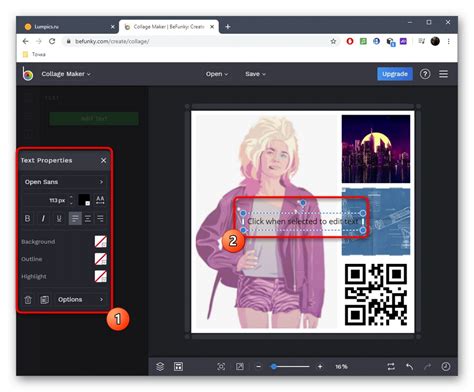Select right text alignment
Viewport: 474px width, 392px height.
click(x=100, y=219)
